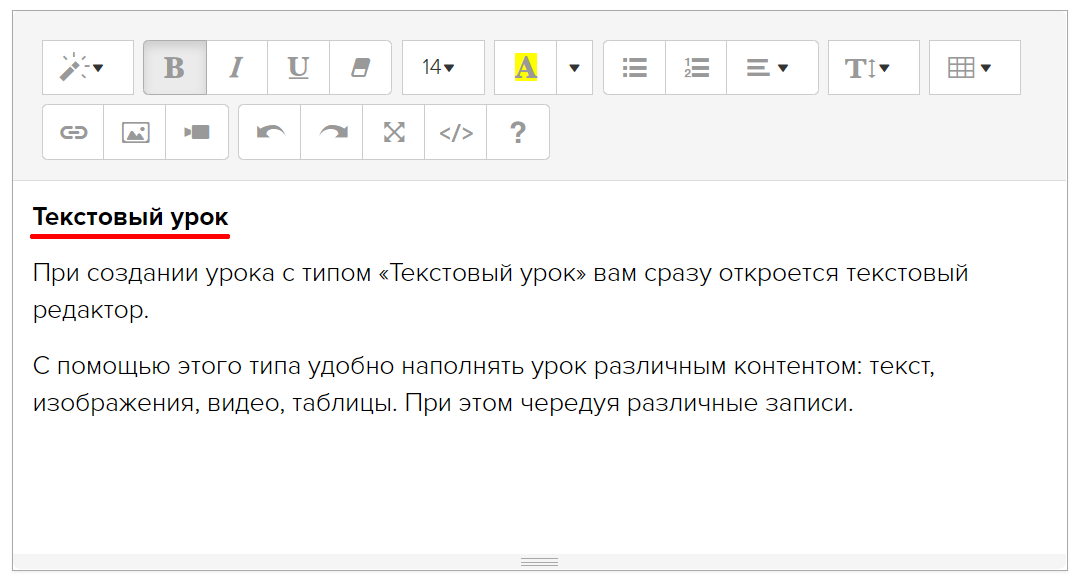Toggle italic formatting
Viewport: 1080px width, 580px height.
coord(237,68)
